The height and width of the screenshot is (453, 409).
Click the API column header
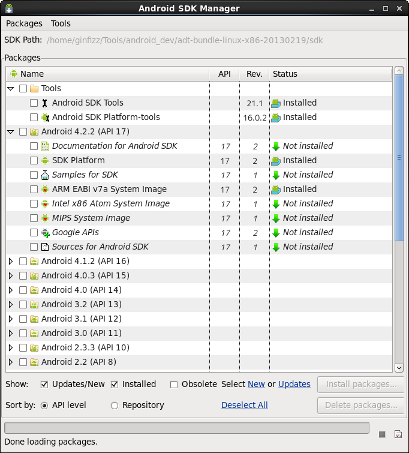(224, 74)
